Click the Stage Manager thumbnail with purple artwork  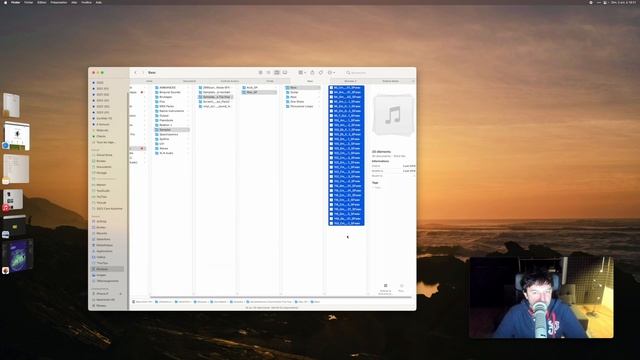pos(19,256)
